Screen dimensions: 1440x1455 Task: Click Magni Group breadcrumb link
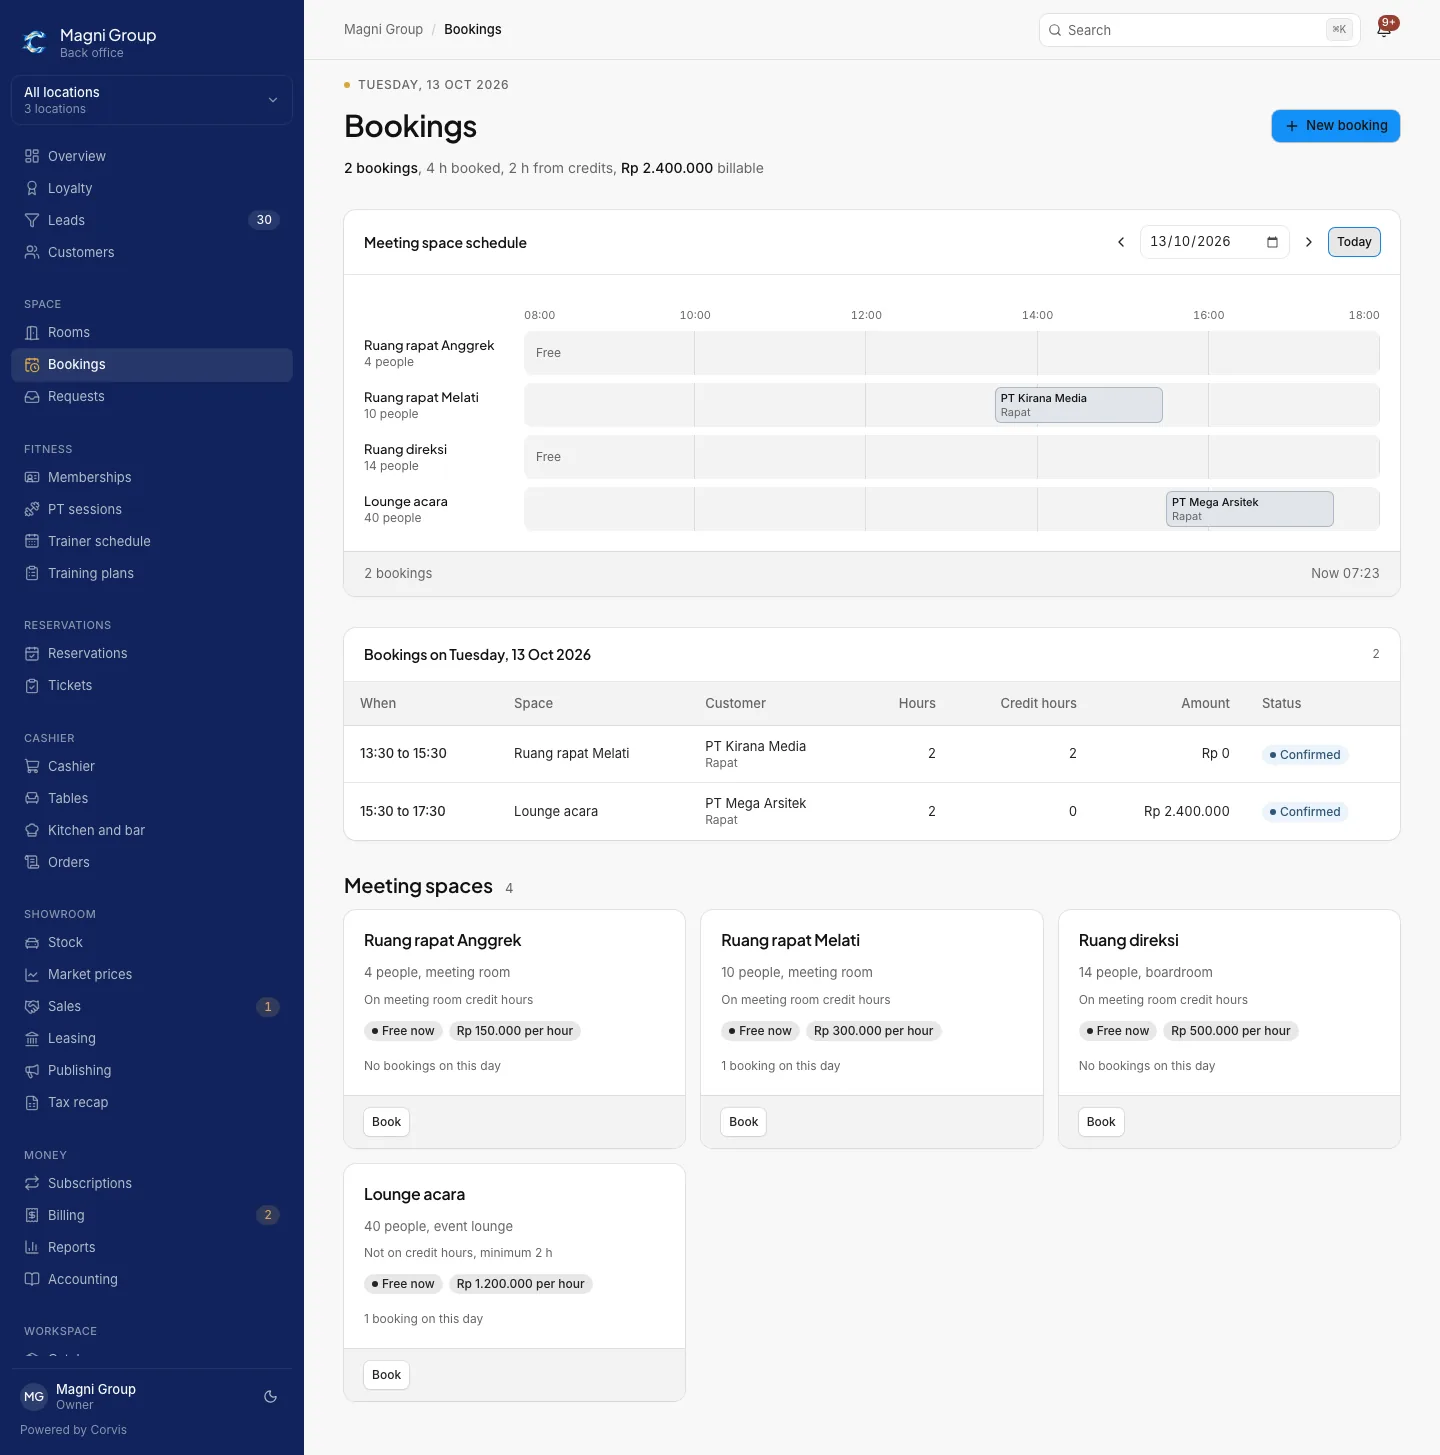[383, 30]
